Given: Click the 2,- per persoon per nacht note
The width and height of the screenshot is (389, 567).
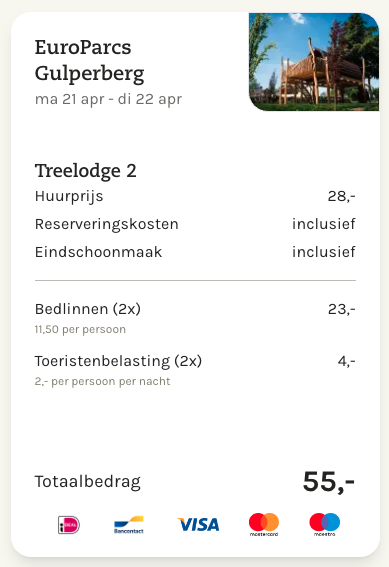Looking at the screenshot, I should coord(102,381).
